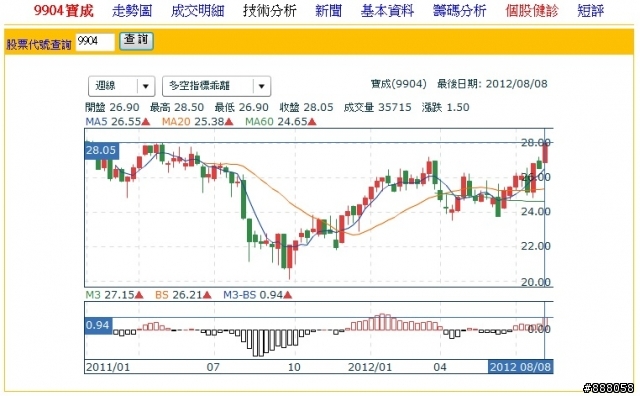640x396 pixels.
Task: Click the 查詢 search button
Action: (x=136, y=41)
